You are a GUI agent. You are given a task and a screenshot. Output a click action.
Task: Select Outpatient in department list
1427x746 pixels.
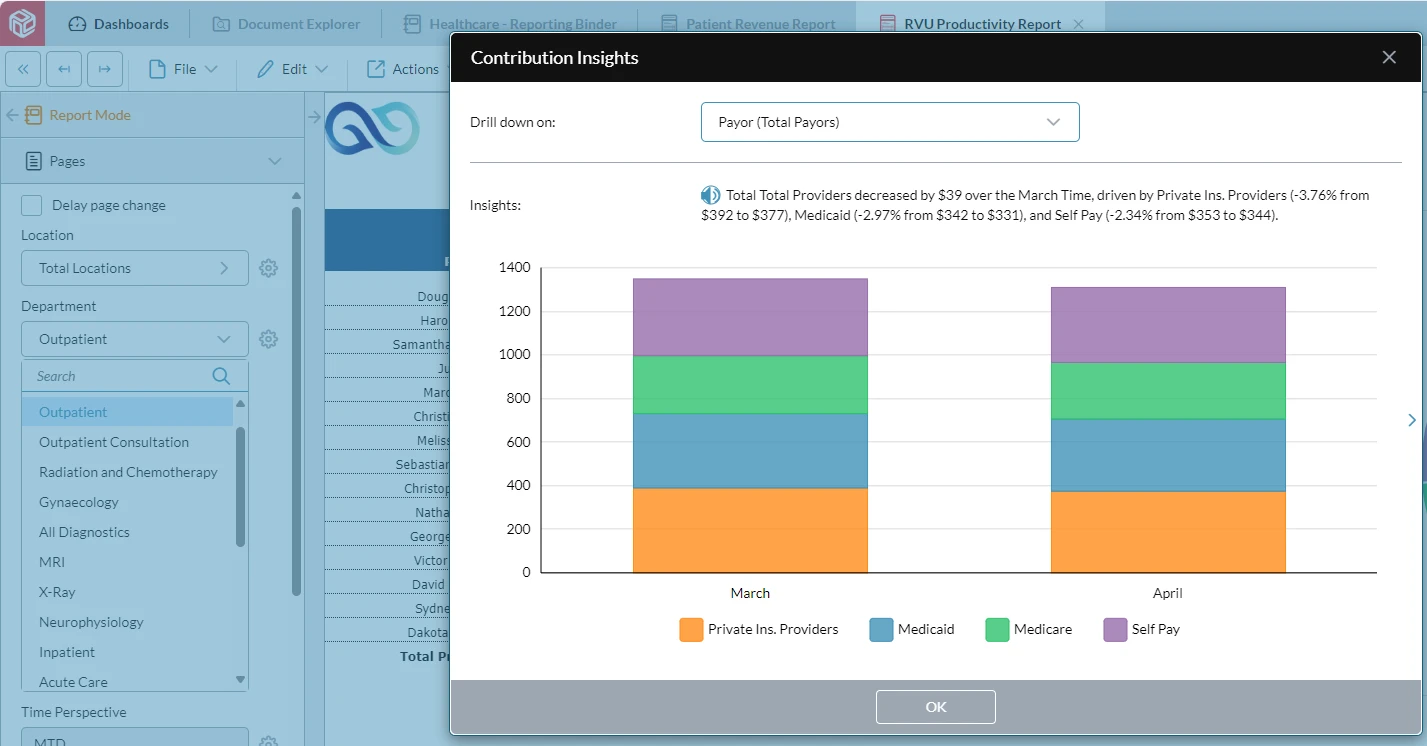pyautogui.click(x=127, y=412)
